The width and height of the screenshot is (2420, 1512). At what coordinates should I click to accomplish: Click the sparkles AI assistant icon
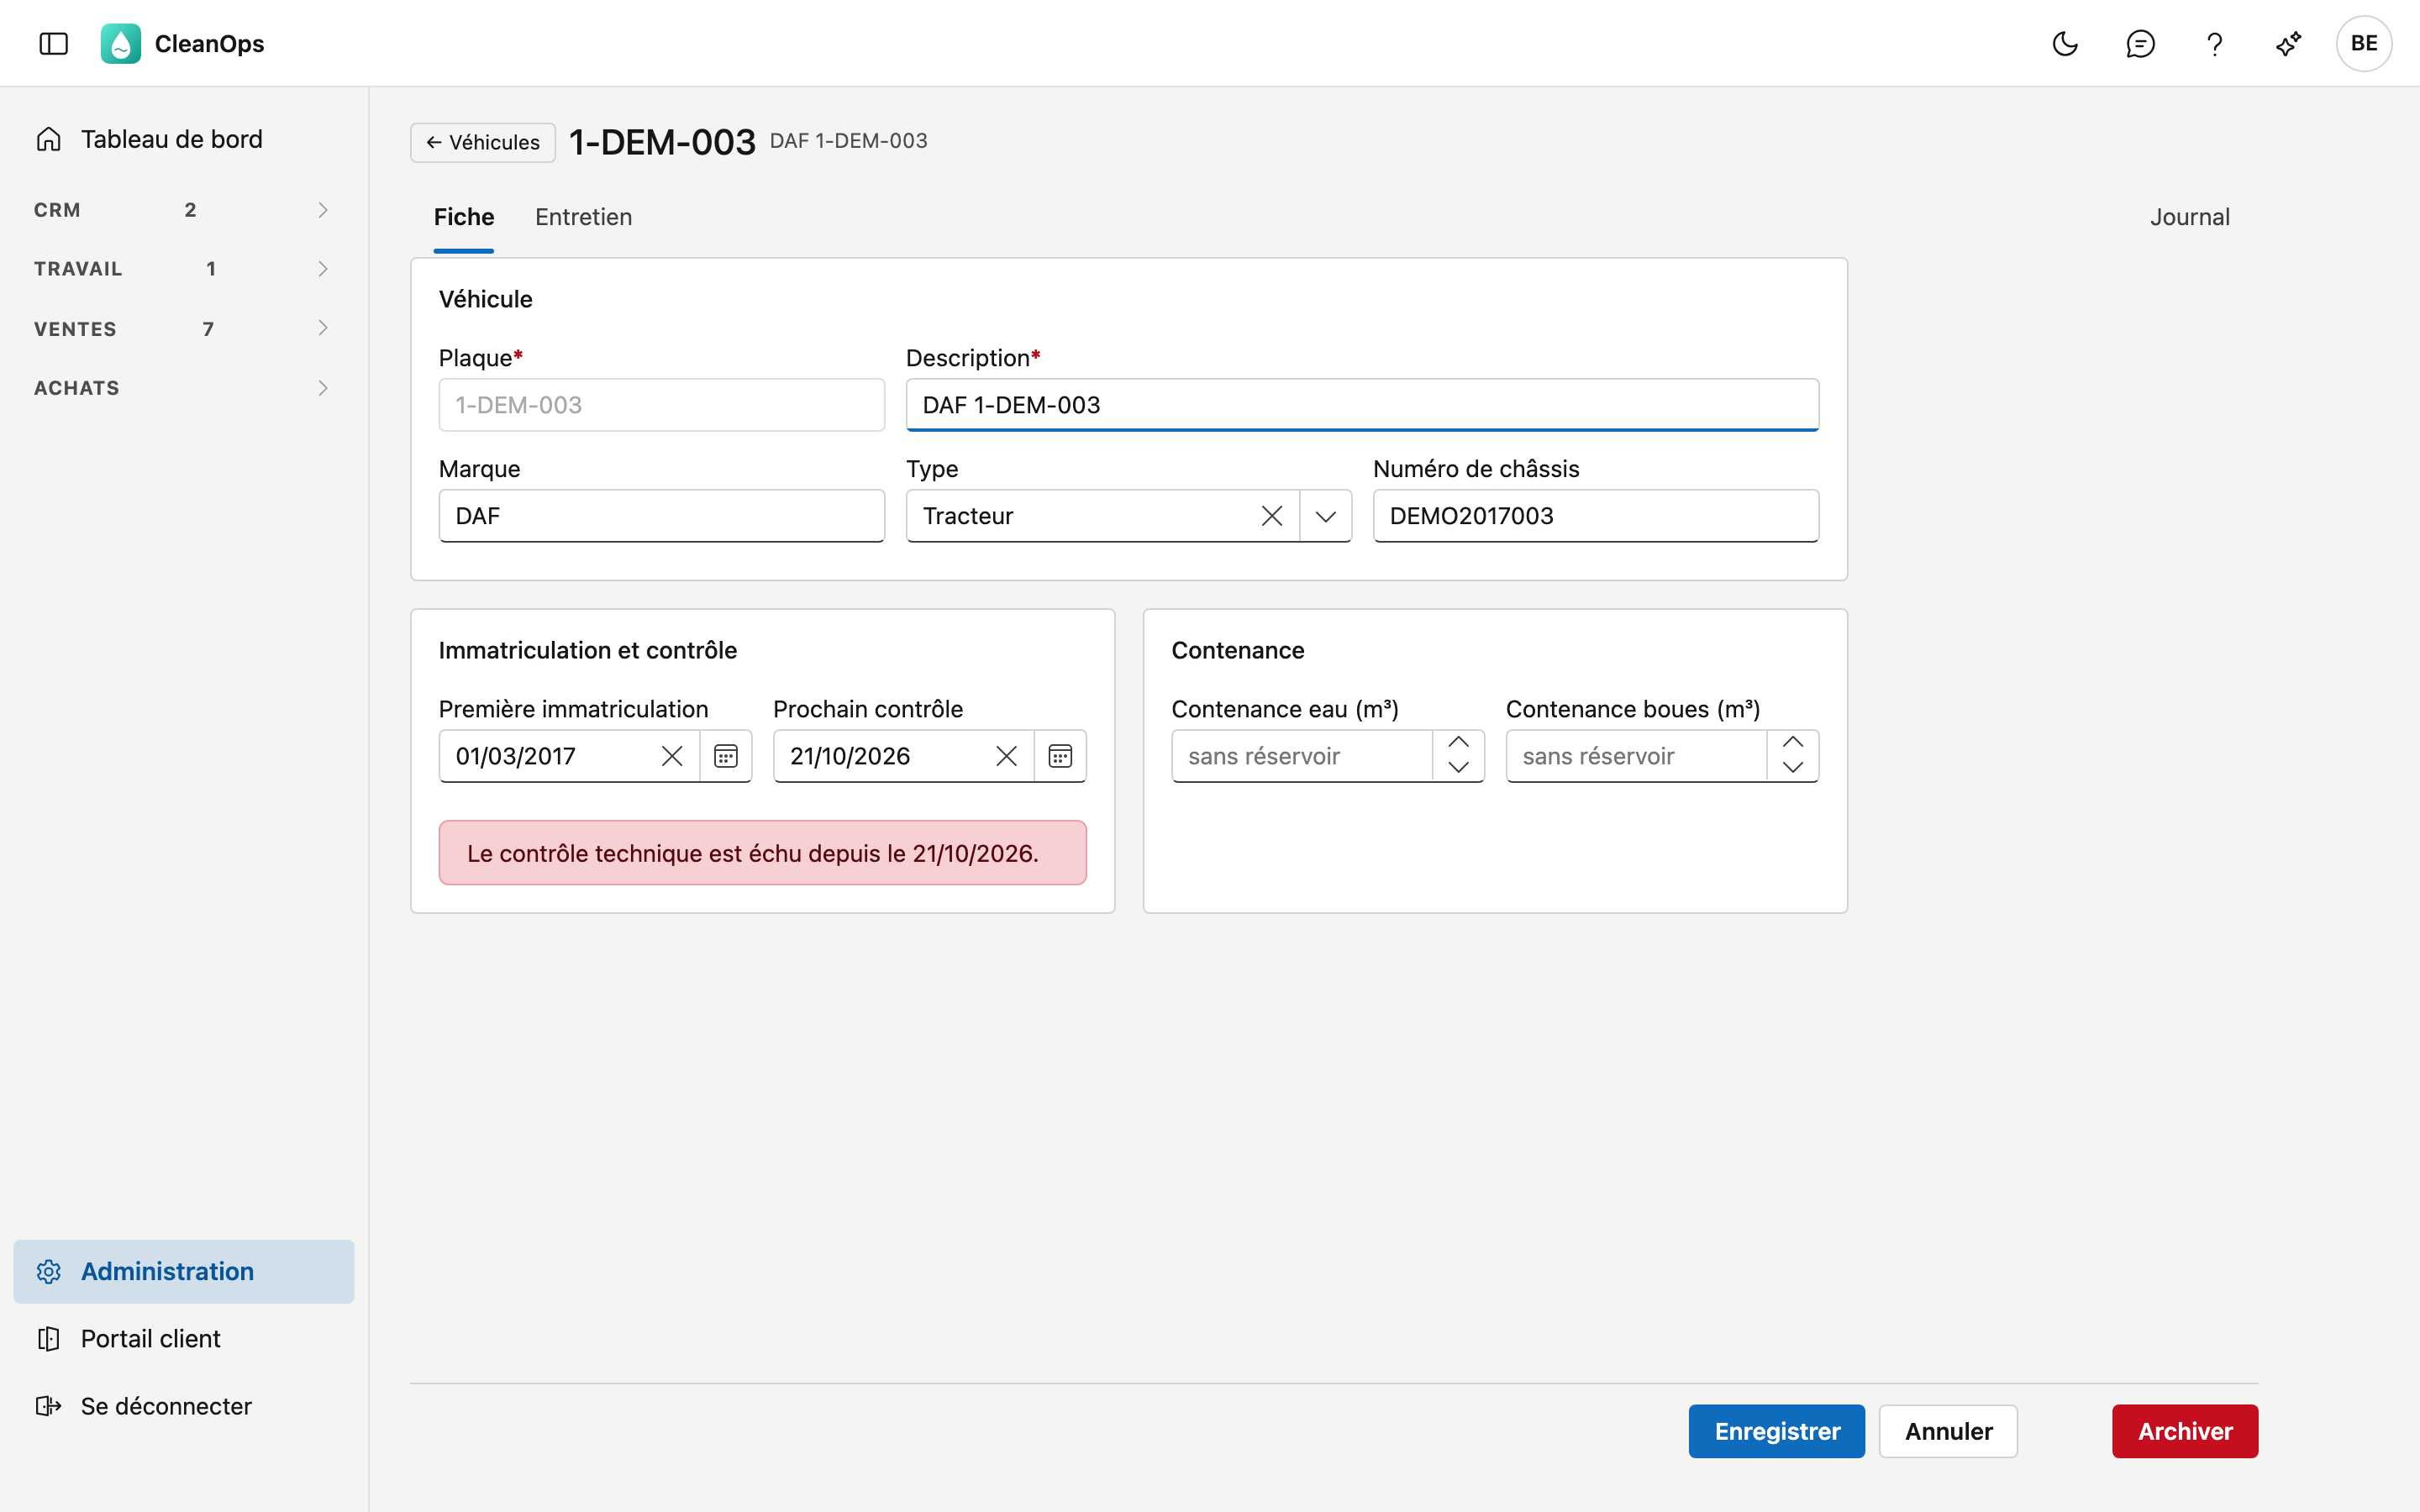[2289, 43]
